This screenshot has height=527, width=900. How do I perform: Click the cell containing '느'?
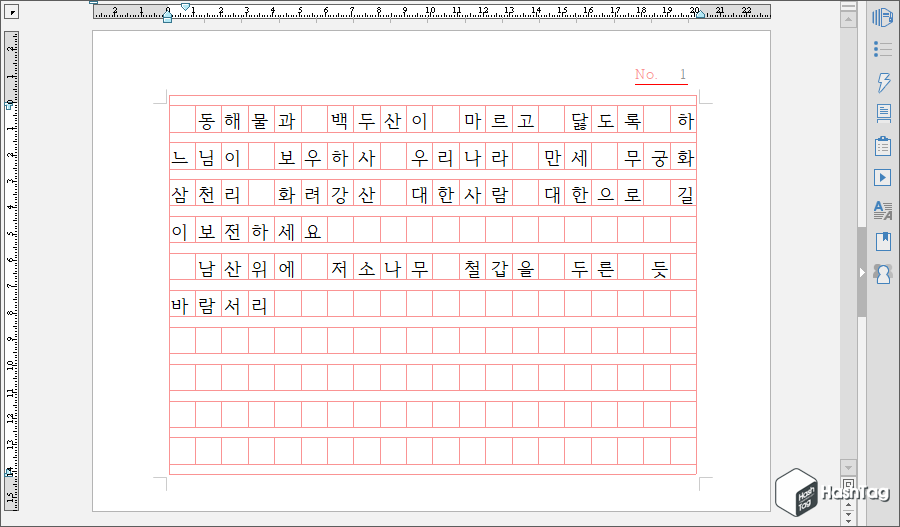pyautogui.click(x=183, y=156)
